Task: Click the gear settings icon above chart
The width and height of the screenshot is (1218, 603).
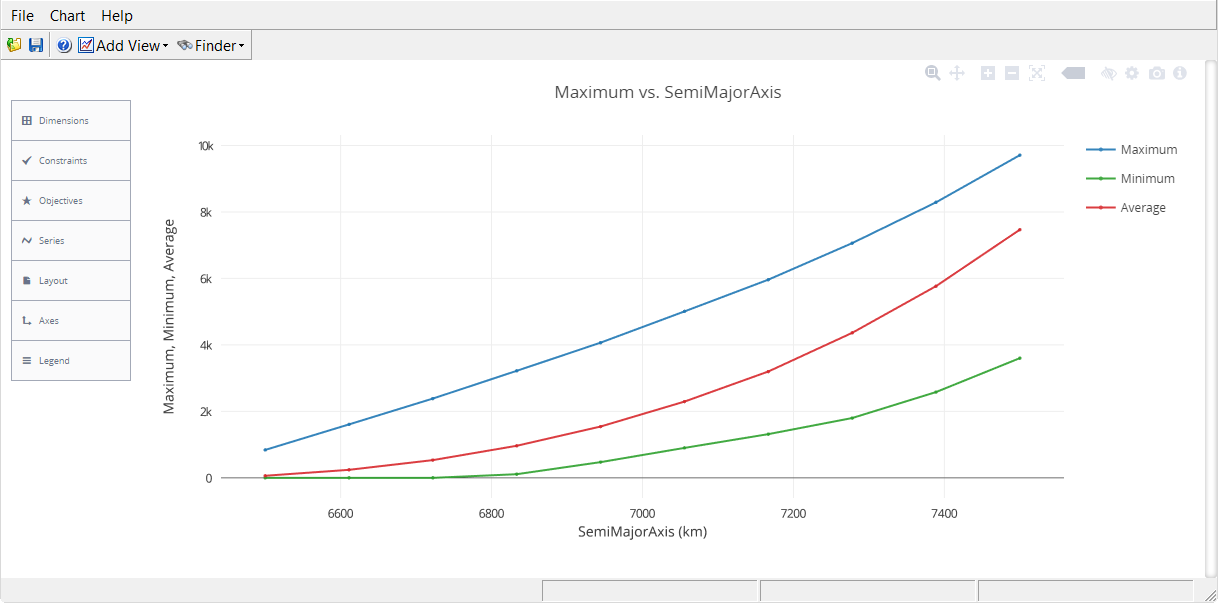Action: (1132, 73)
